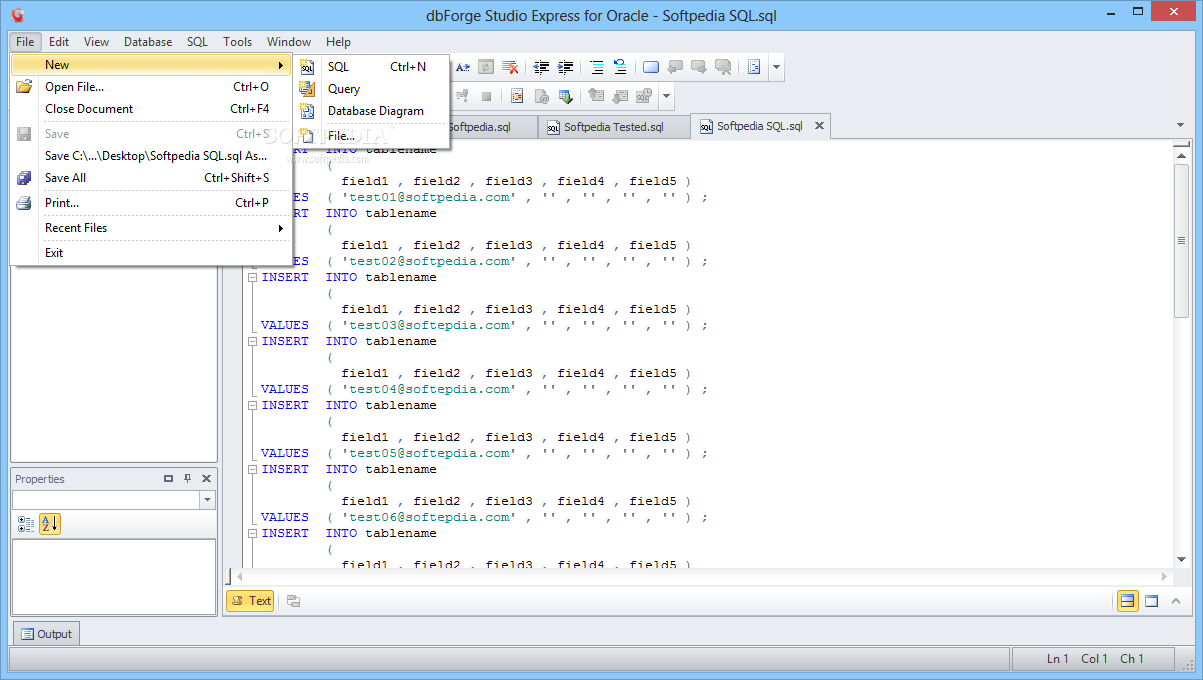
Task: Uncomment selection toolbar icon
Action: tap(620, 67)
